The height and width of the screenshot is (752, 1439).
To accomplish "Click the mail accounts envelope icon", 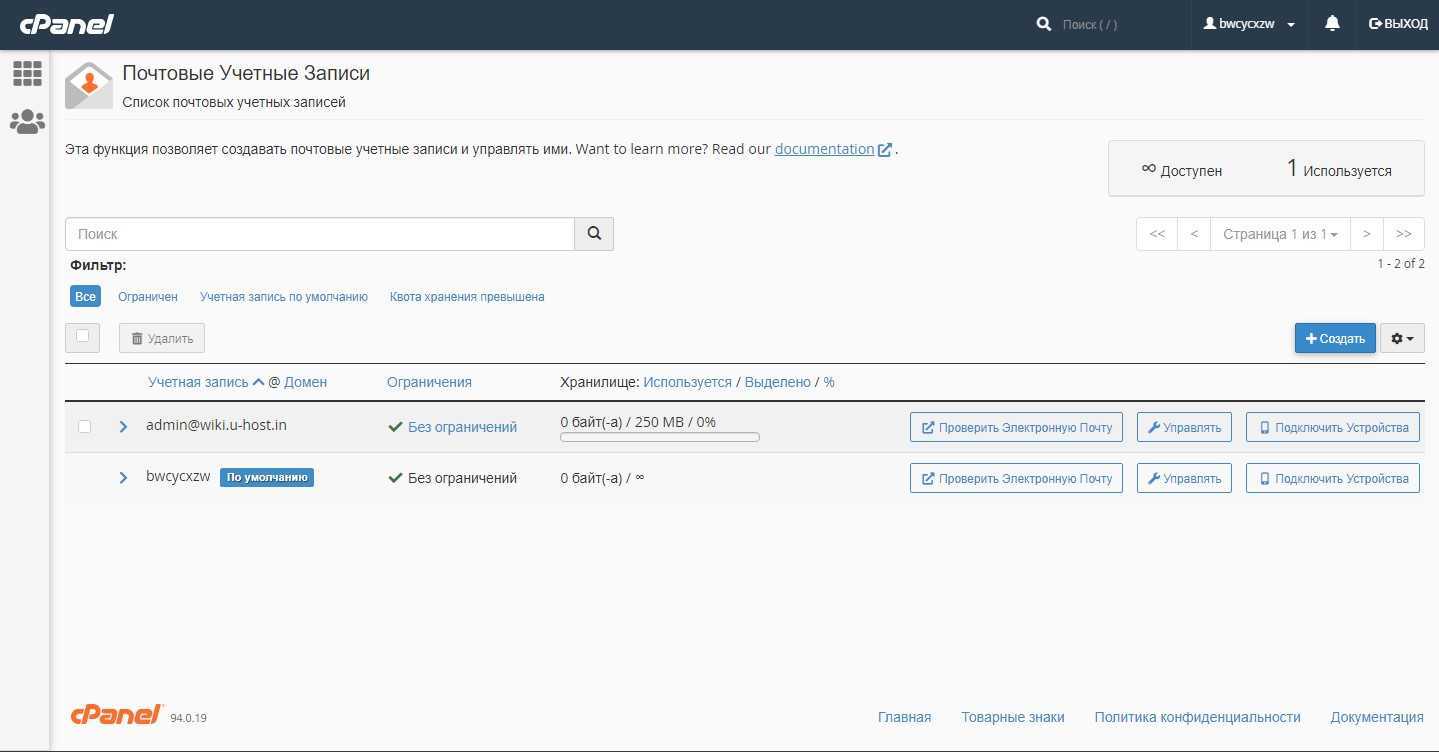I will coord(88,85).
